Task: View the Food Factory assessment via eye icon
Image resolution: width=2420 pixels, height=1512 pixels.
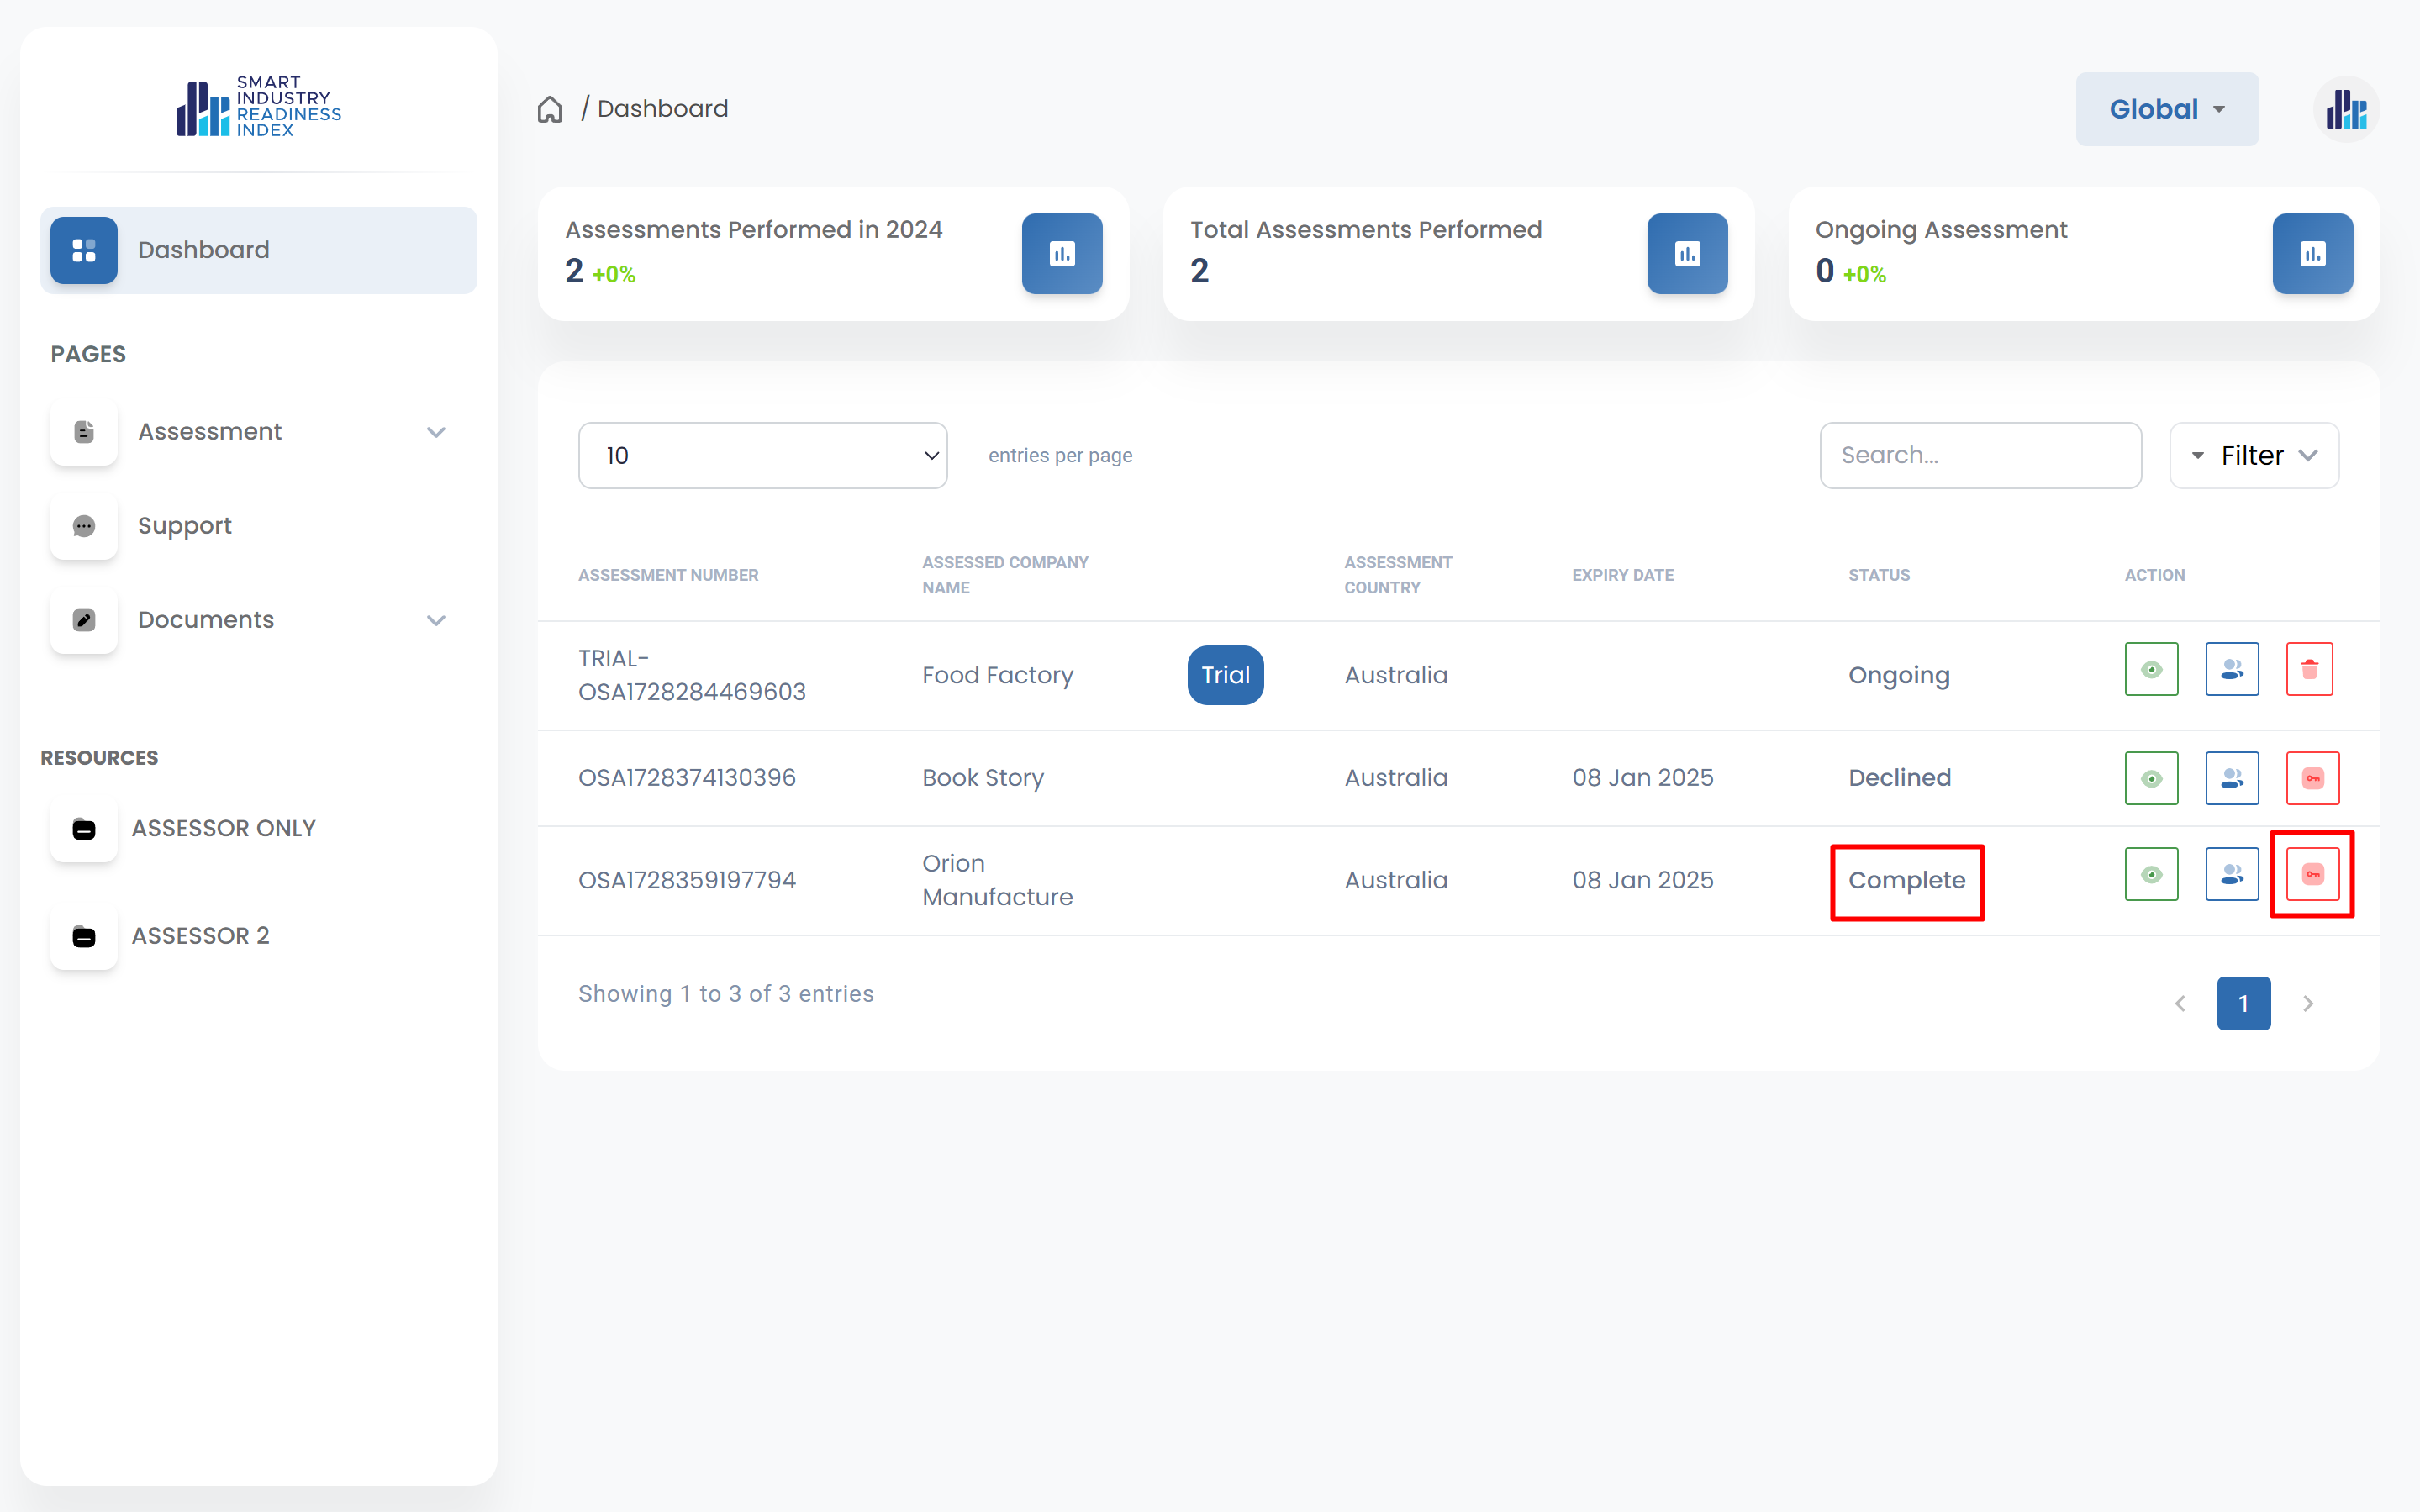Action: pyautogui.click(x=2151, y=670)
